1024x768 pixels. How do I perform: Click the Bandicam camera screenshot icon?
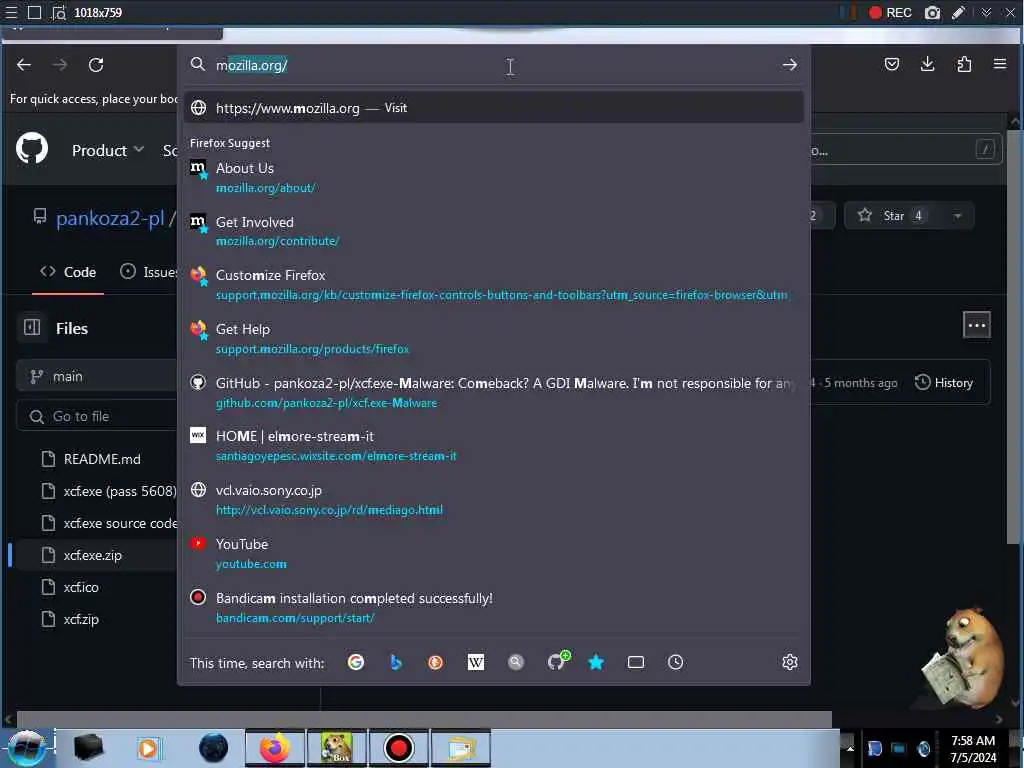pos(933,12)
